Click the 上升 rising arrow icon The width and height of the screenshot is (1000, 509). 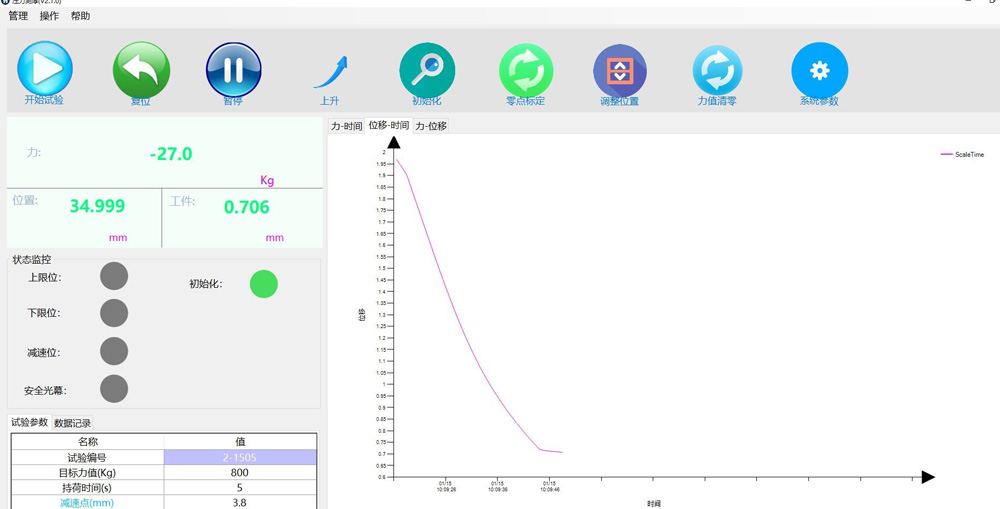click(331, 72)
